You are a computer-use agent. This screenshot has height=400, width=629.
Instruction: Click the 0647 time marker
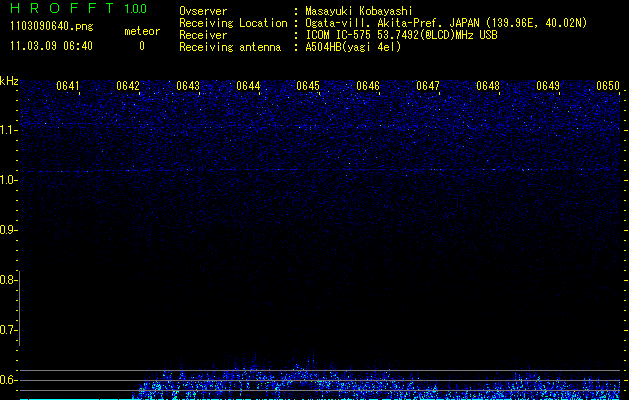point(428,86)
